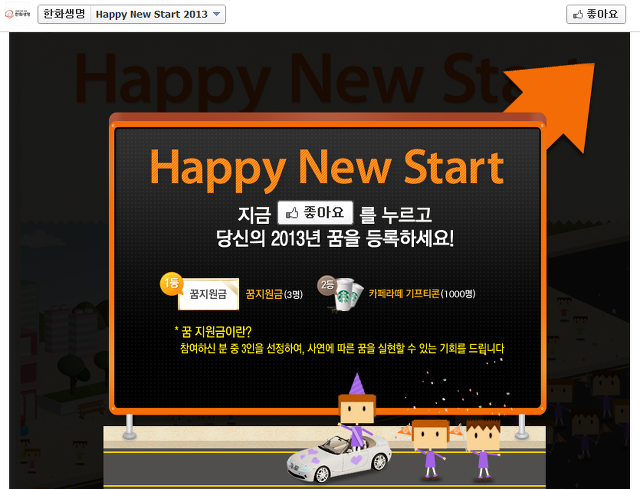Click the text 꿈지원금(3명)
640x489 pixels.
click(x=274, y=294)
